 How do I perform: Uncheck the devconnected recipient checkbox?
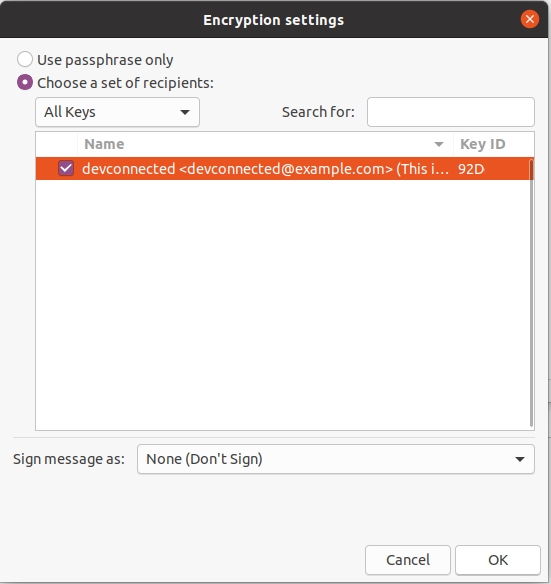[66, 169]
